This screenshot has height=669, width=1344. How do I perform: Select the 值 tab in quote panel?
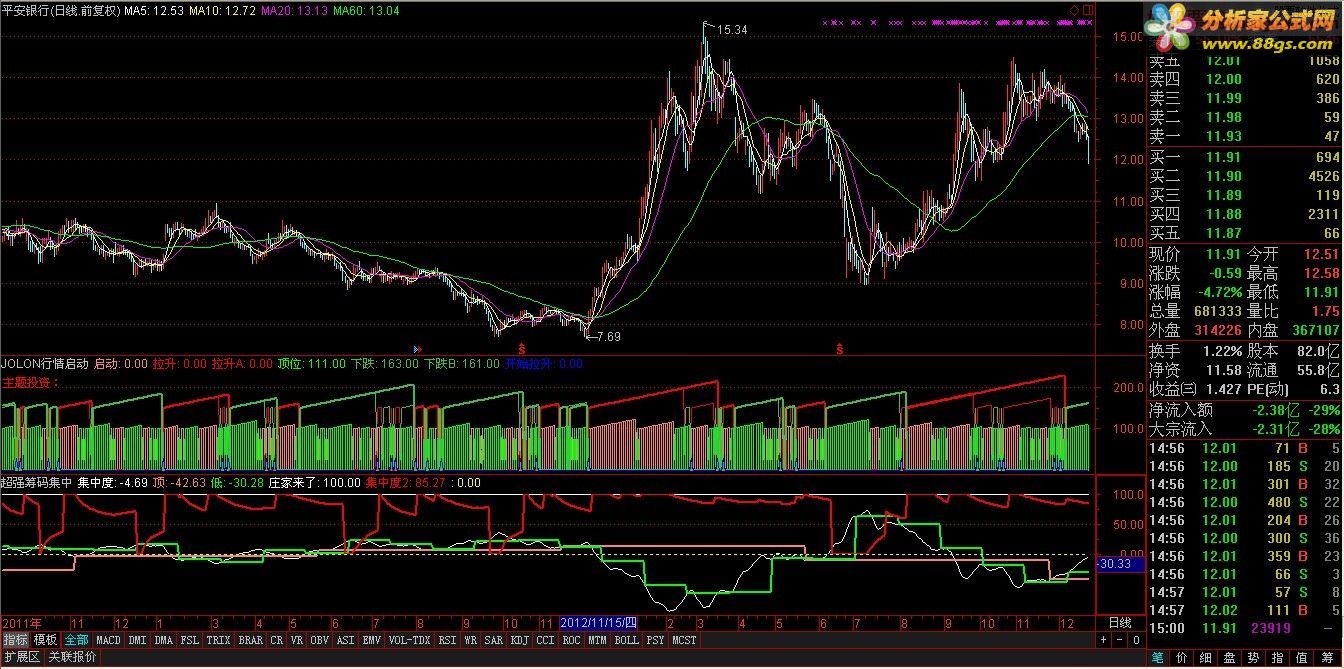pyautogui.click(x=1302, y=658)
